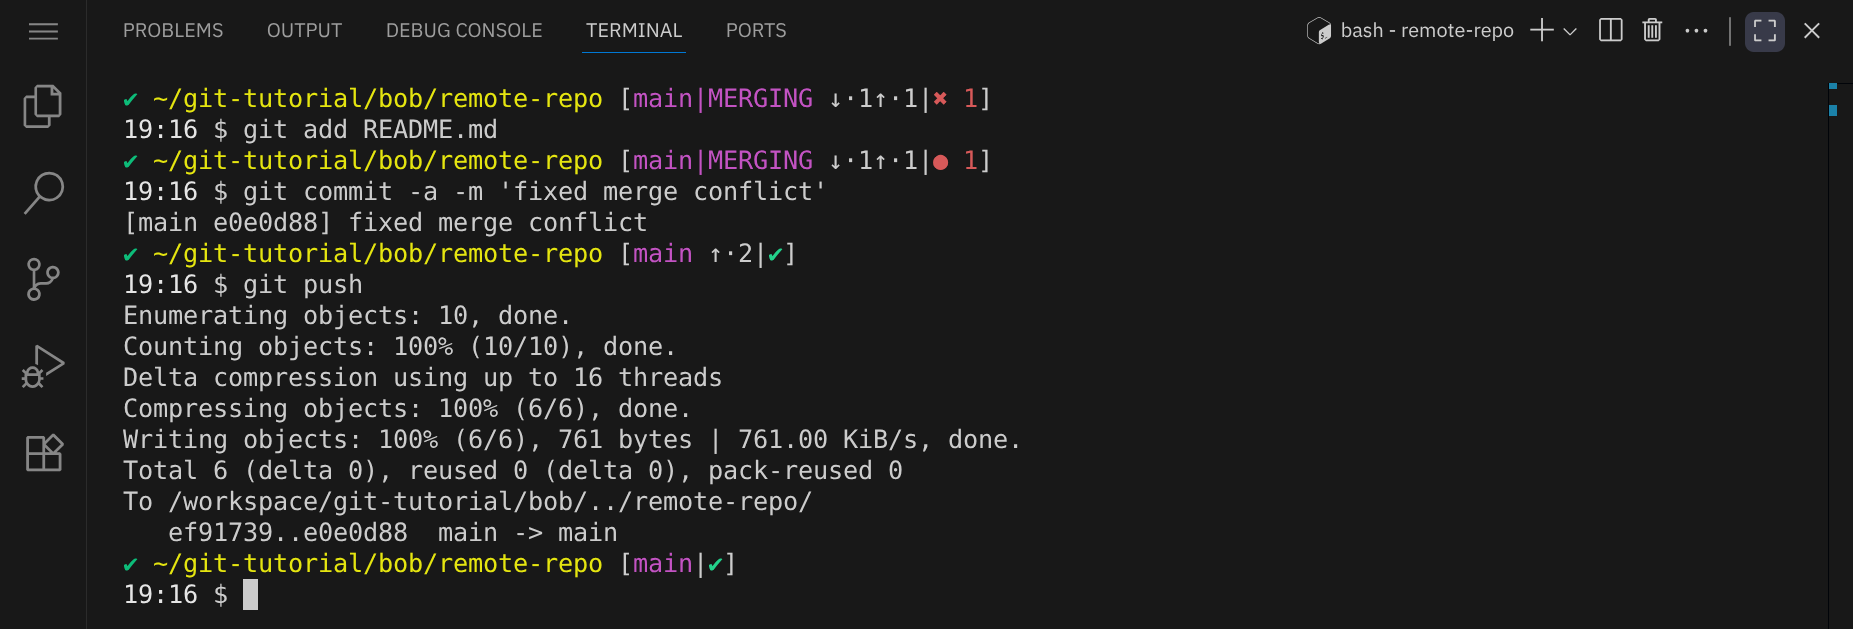
Task: Open the terminal more actions ellipsis menu
Action: [x=1696, y=31]
